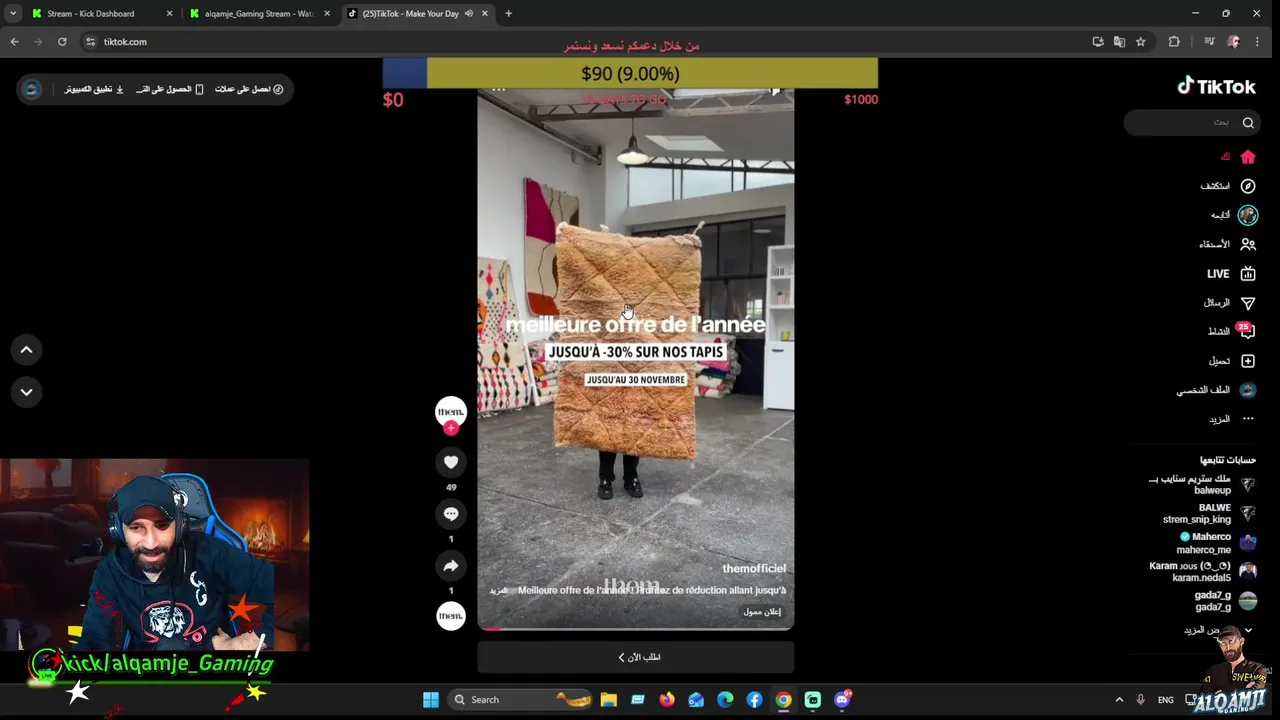The height and width of the screenshot is (720, 1280).
Task: Open the Profile avatar item in sidebar
Action: (x=1248, y=390)
